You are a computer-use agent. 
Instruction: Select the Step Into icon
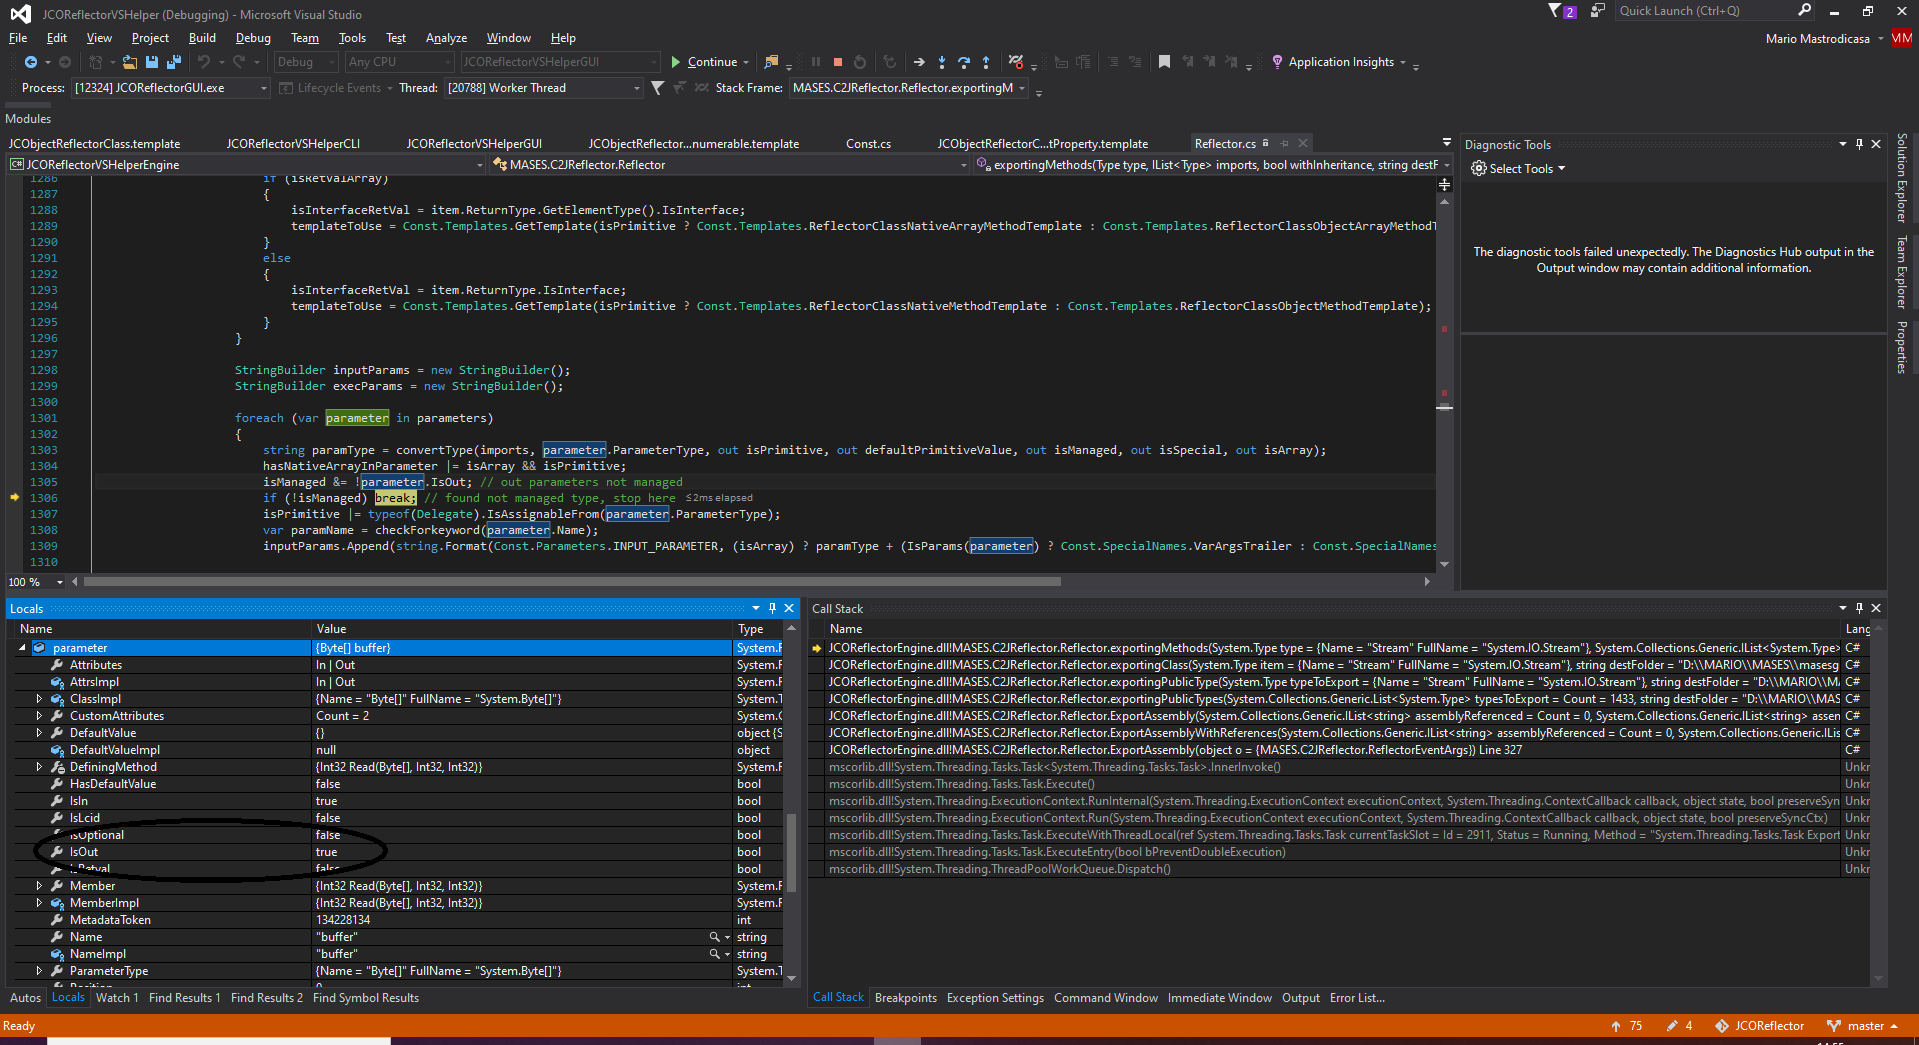tap(942, 62)
